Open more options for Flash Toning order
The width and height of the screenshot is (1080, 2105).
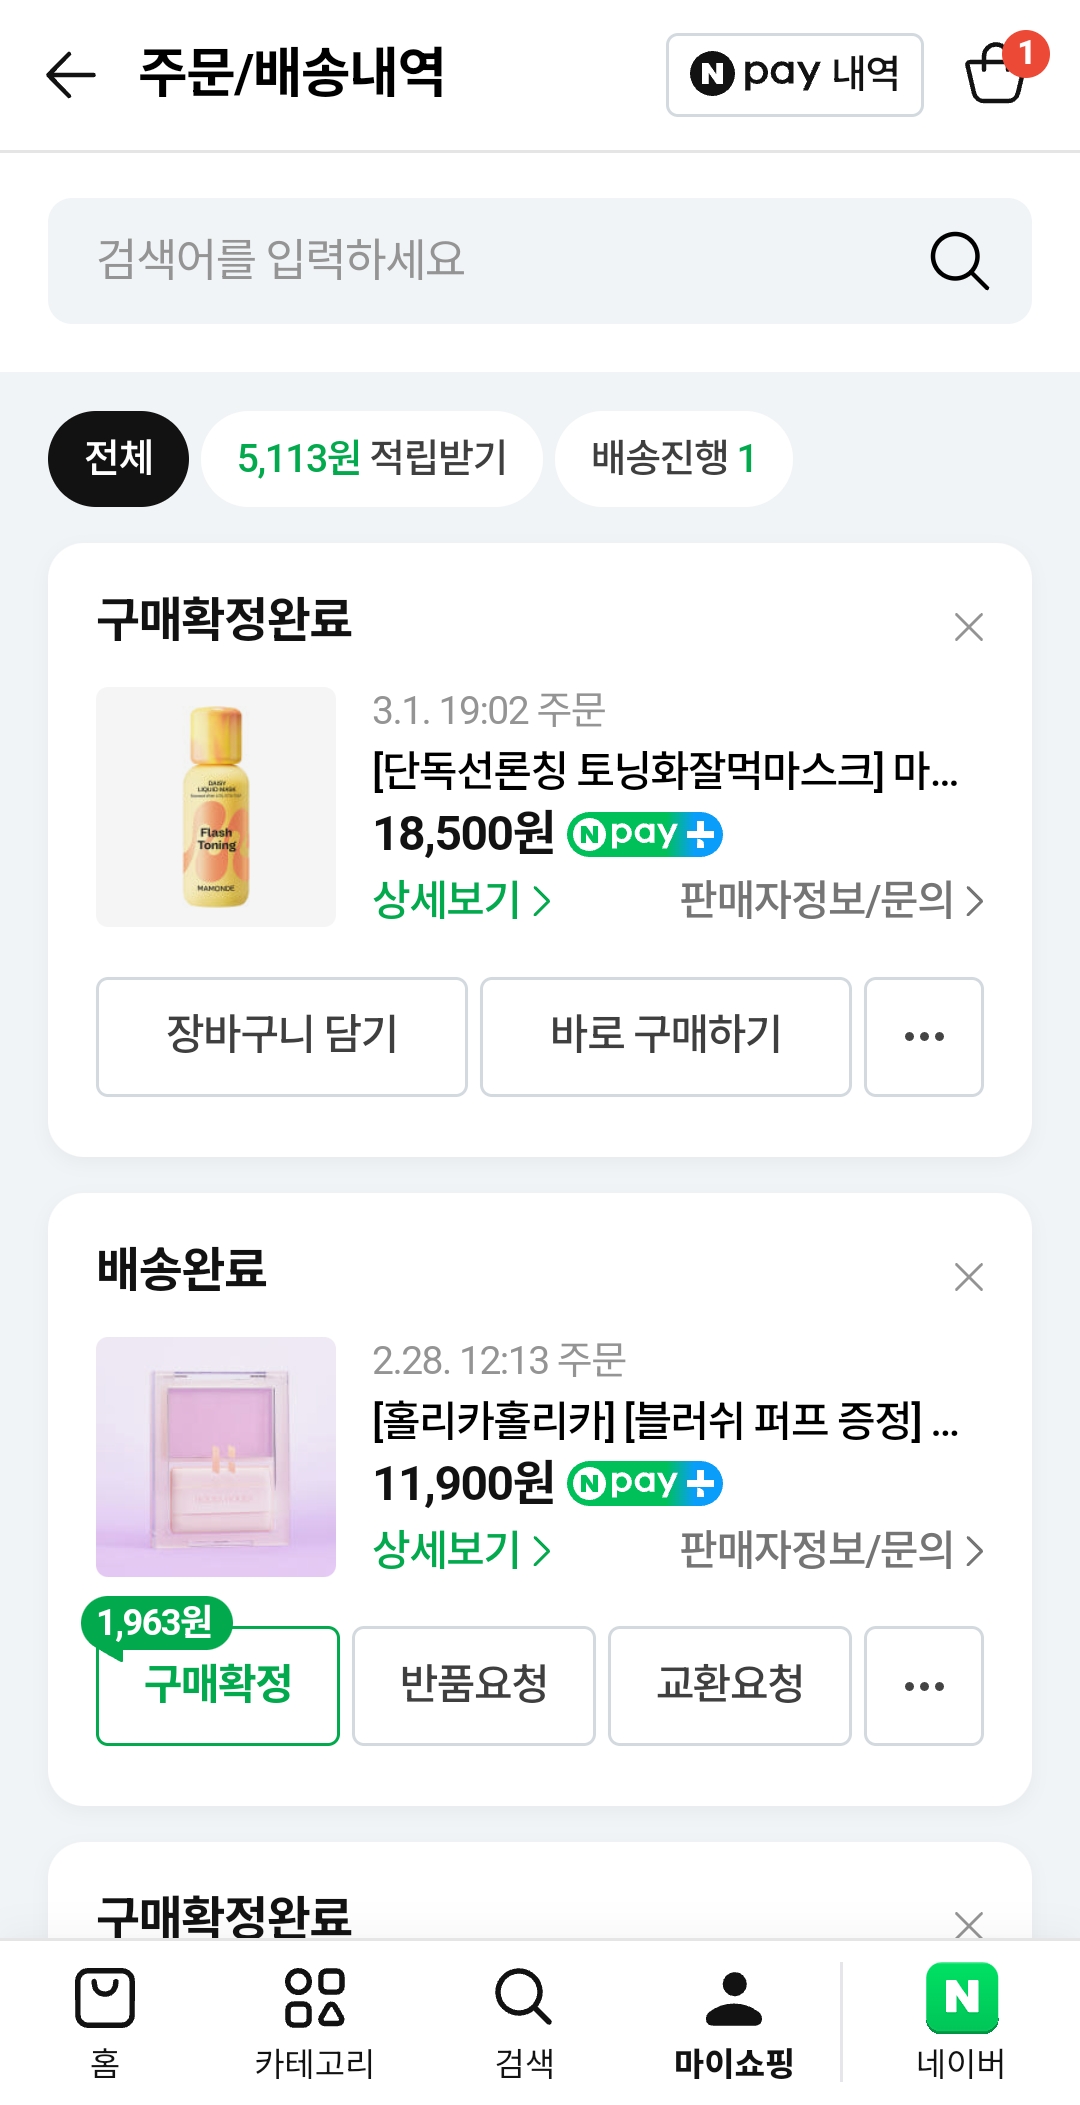coord(923,1037)
